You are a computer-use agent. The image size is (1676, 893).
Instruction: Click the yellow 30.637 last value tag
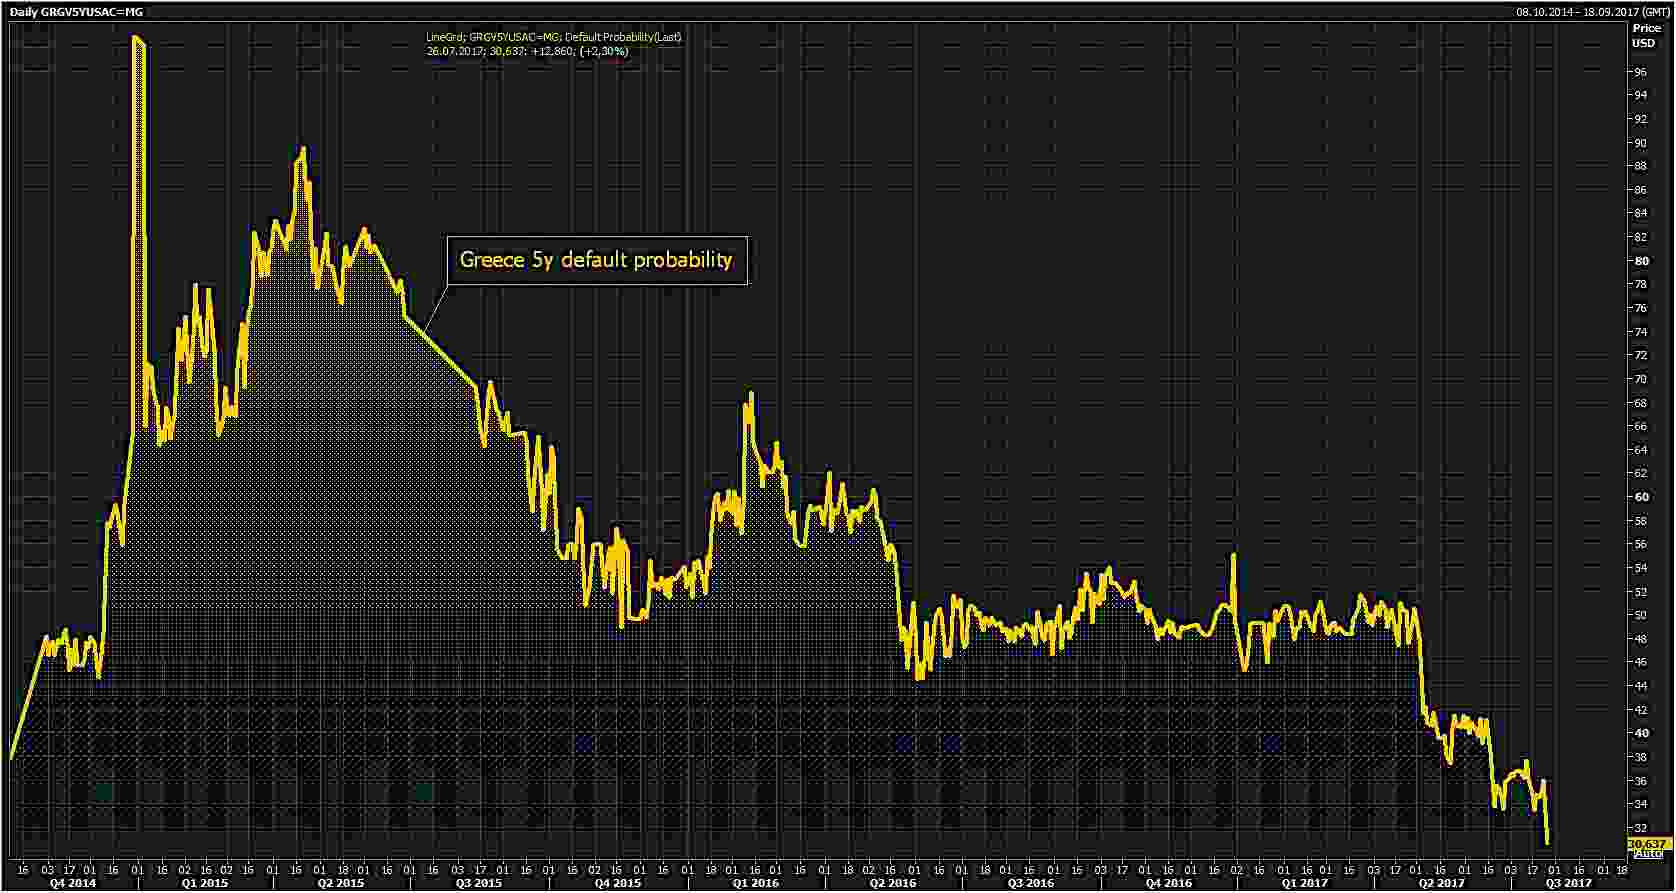point(1649,844)
